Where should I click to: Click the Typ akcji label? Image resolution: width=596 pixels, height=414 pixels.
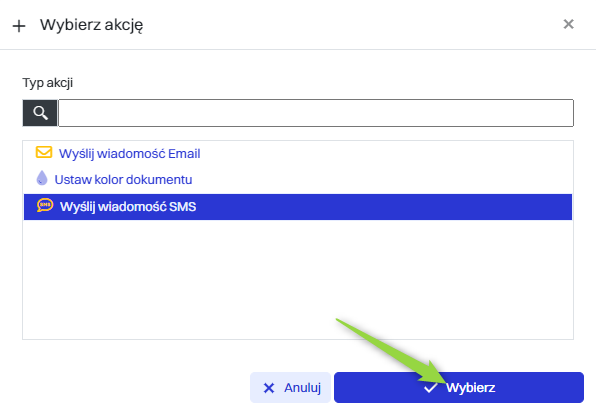48,82
